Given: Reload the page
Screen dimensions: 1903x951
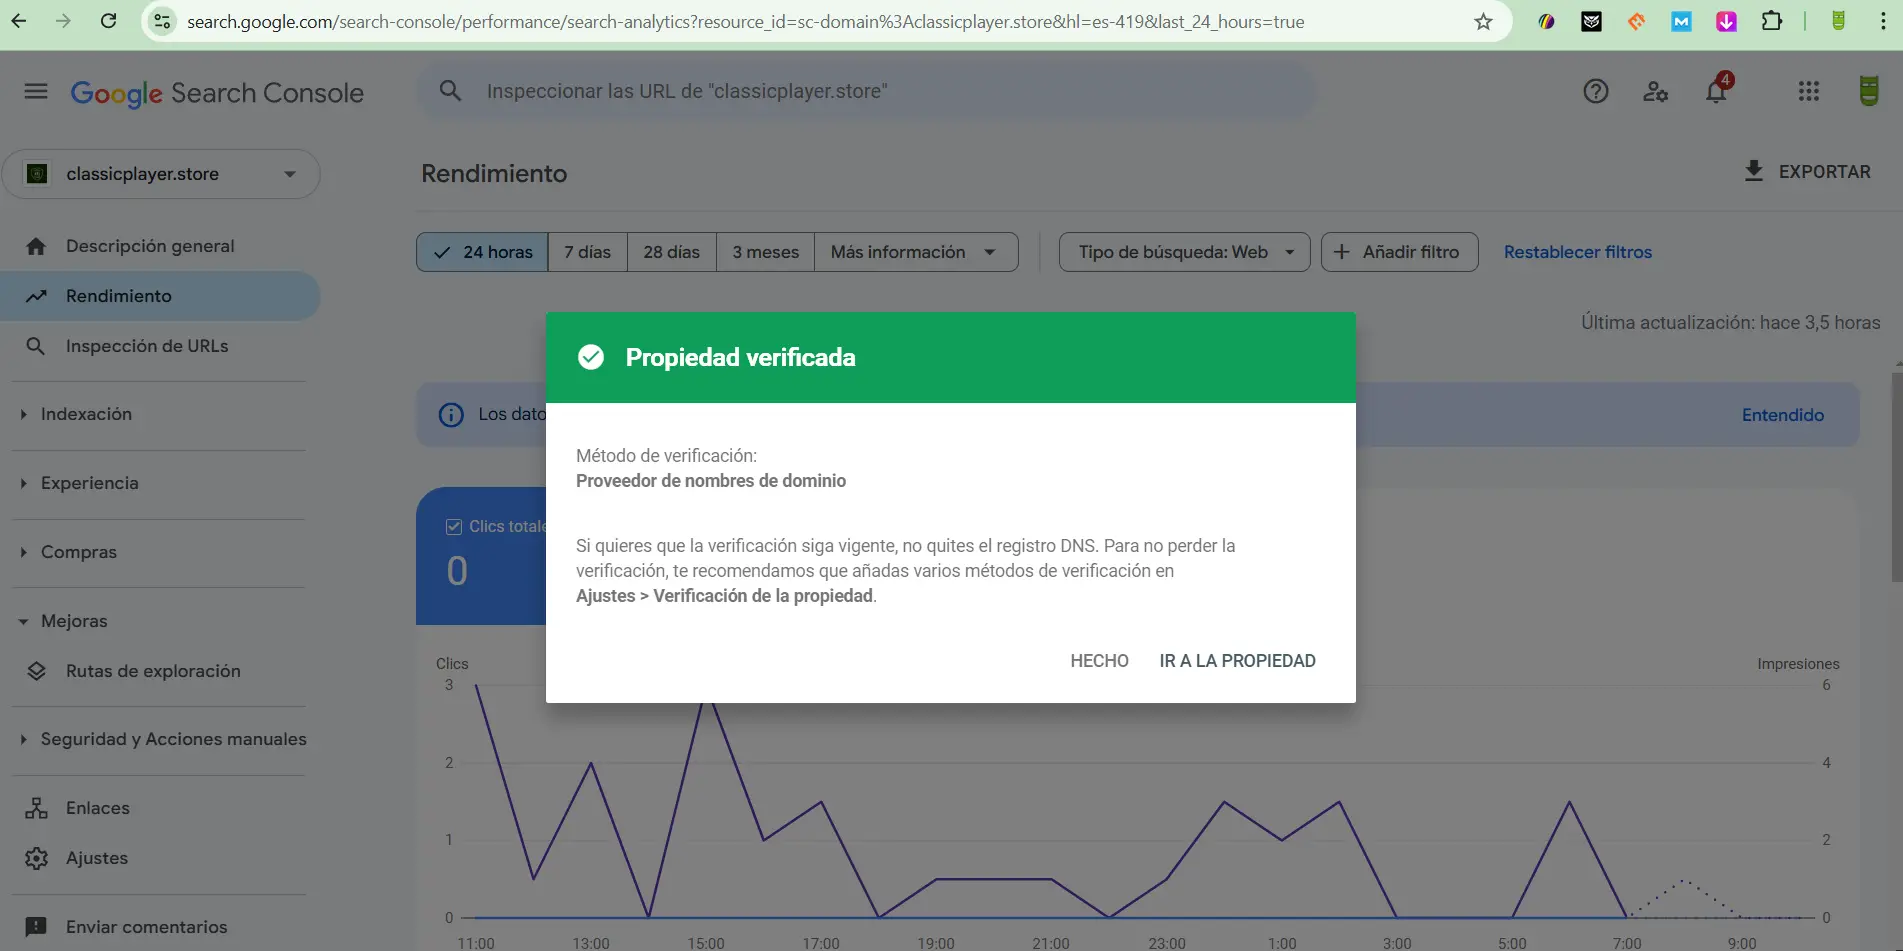Looking at the screenshot, I should 108,21.
